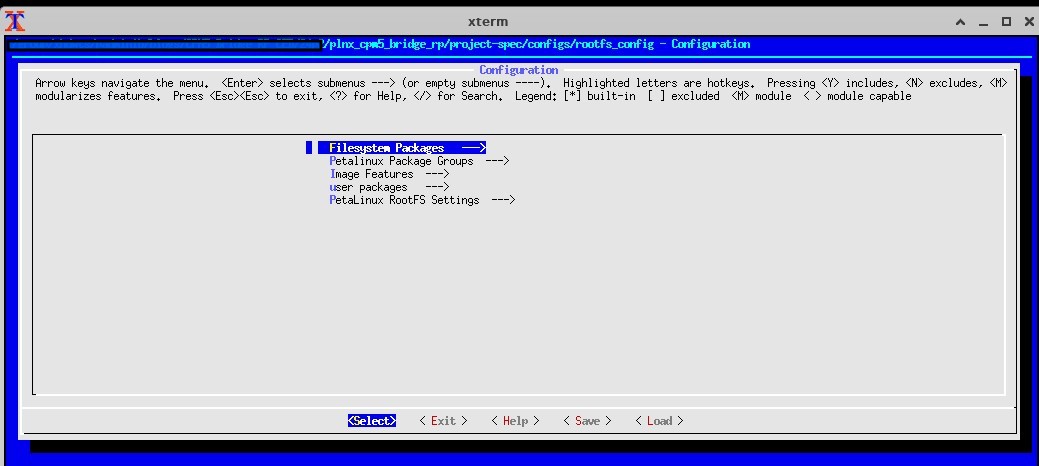Choose the Image Features menu entry
The image size is (1039, 466).
coord(371,174)
